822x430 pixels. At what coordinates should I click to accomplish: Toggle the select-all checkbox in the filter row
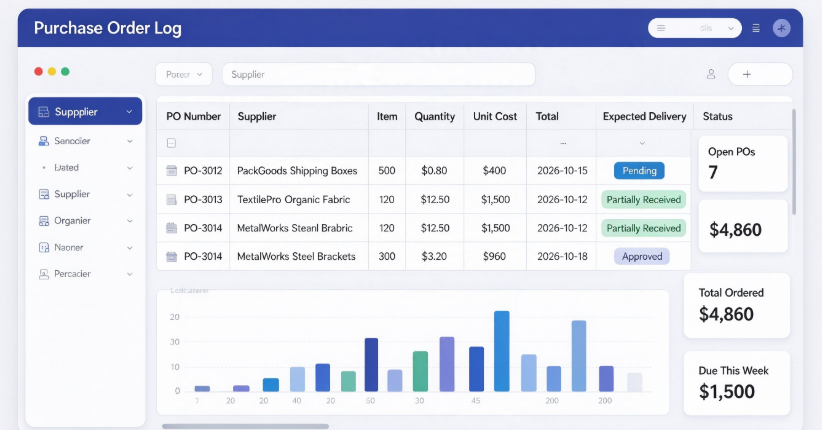click(x=171, y=143)
